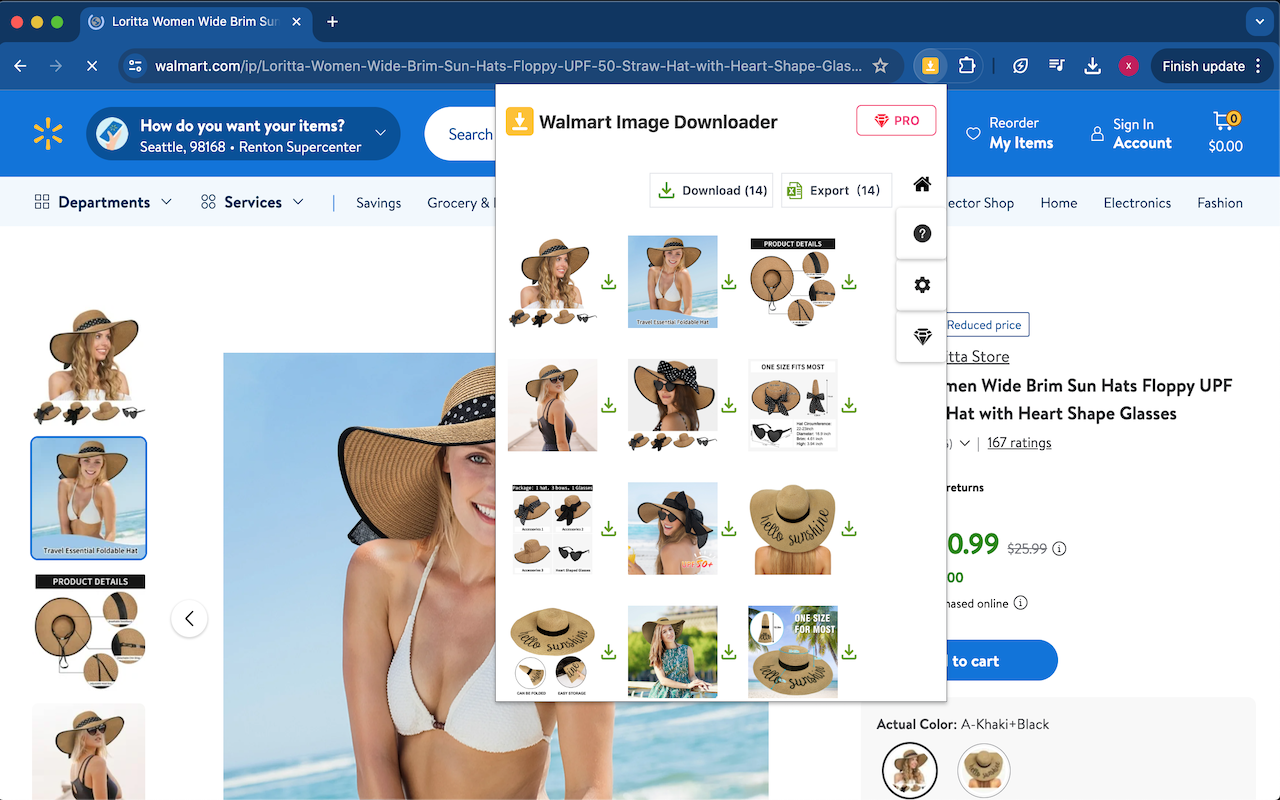Screen dimensions: 1280x800
Task: Open the Grocery navigation item
Action: 460,203
